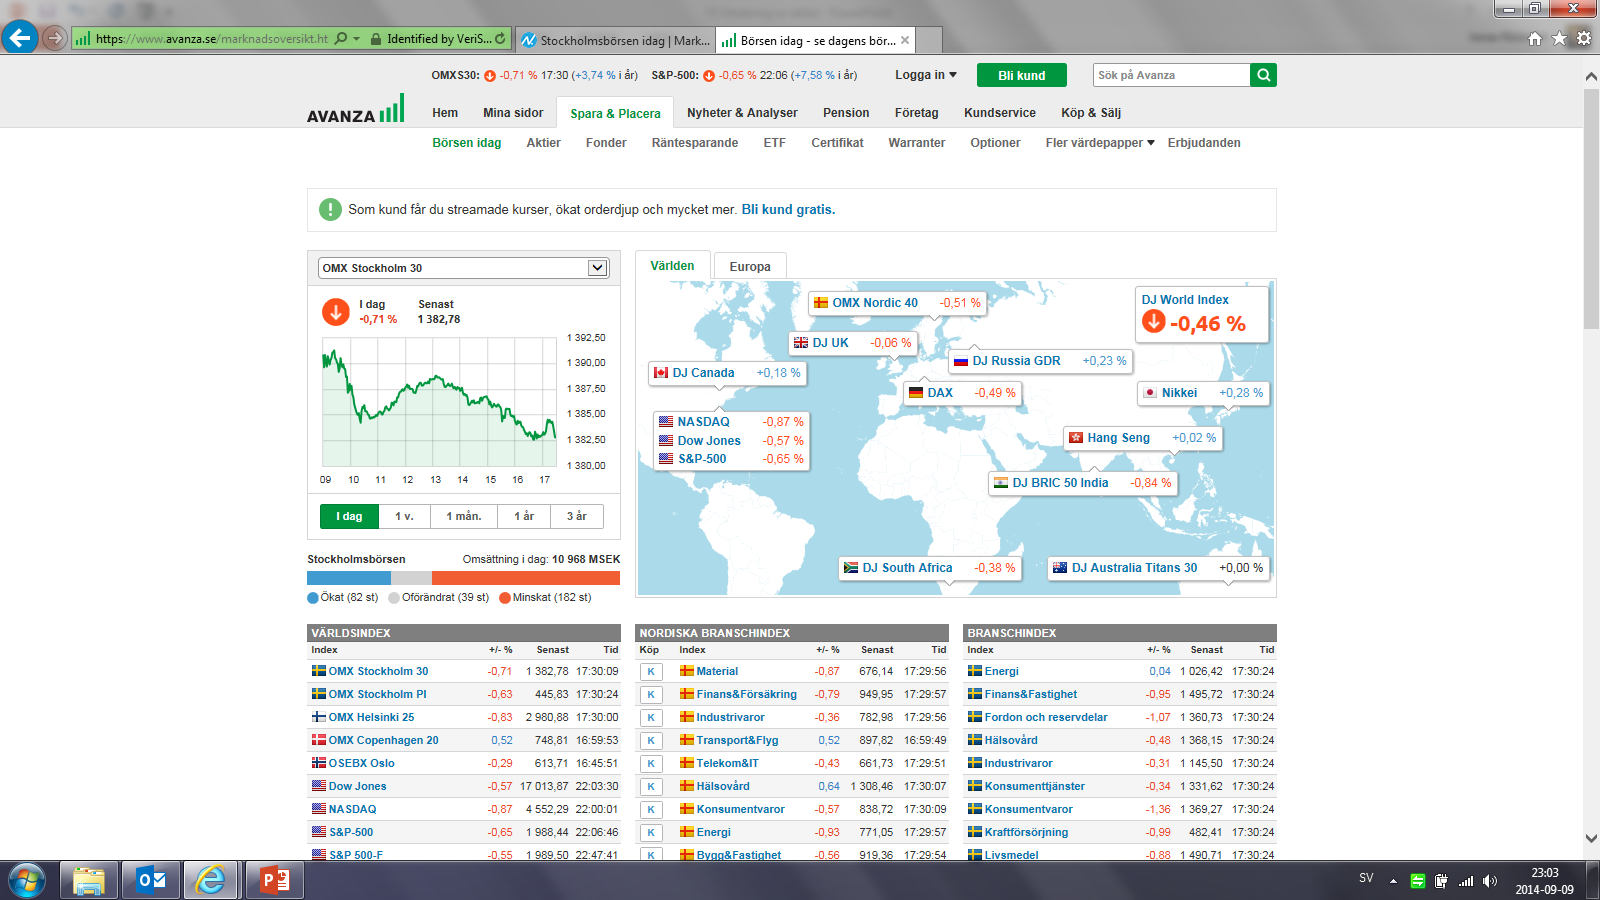Click the address bar search magnifier icon
The image size is (1600, 900).
pos(341,39)
